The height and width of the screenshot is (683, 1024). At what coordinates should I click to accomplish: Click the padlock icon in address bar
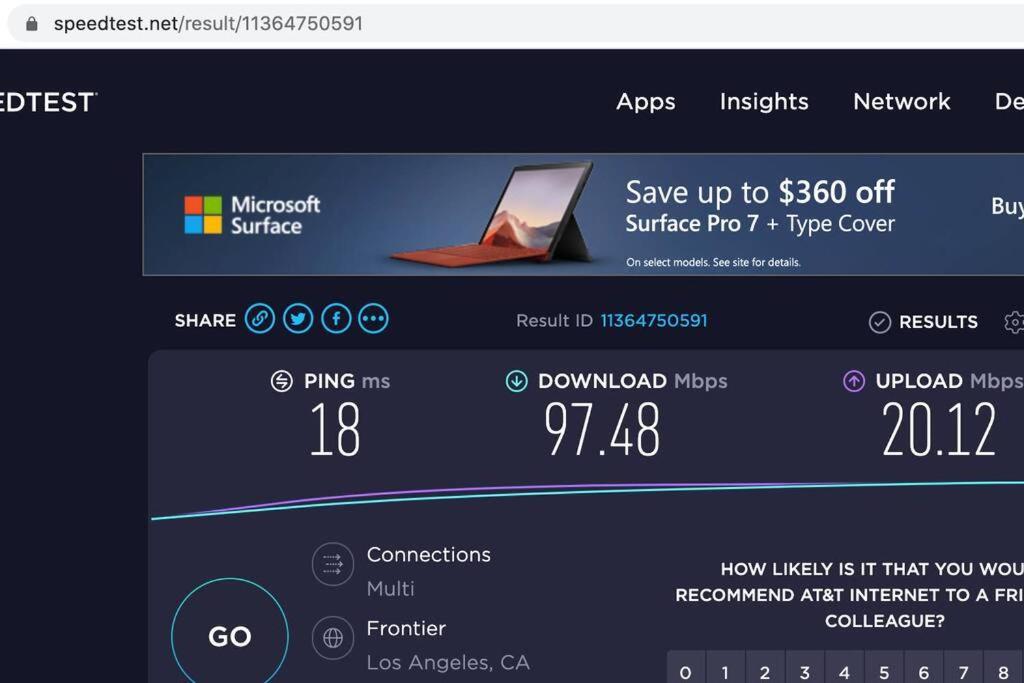coord(31,23)
